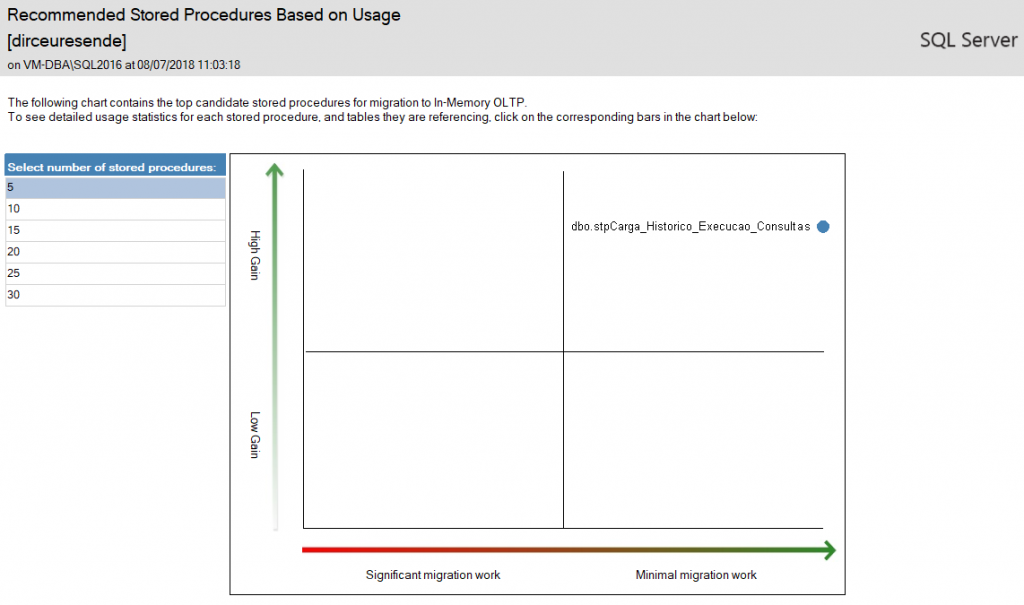This screenshot has width=1024, height=605.
Task: Click the SQL Server logo text
Action: [968, 41]
